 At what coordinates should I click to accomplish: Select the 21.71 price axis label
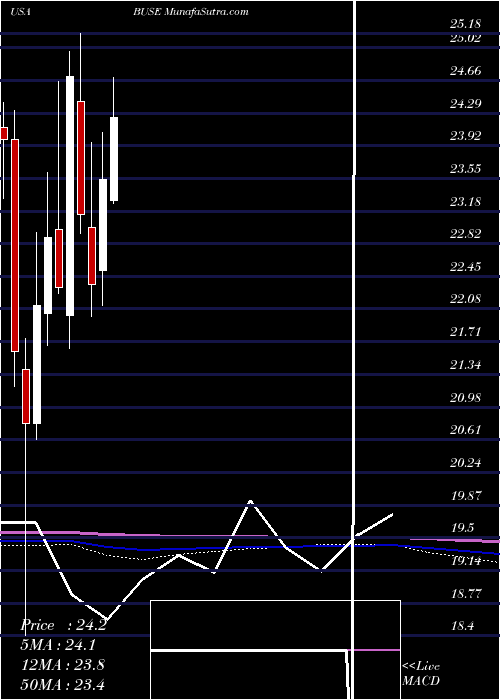tap(465, 332)
